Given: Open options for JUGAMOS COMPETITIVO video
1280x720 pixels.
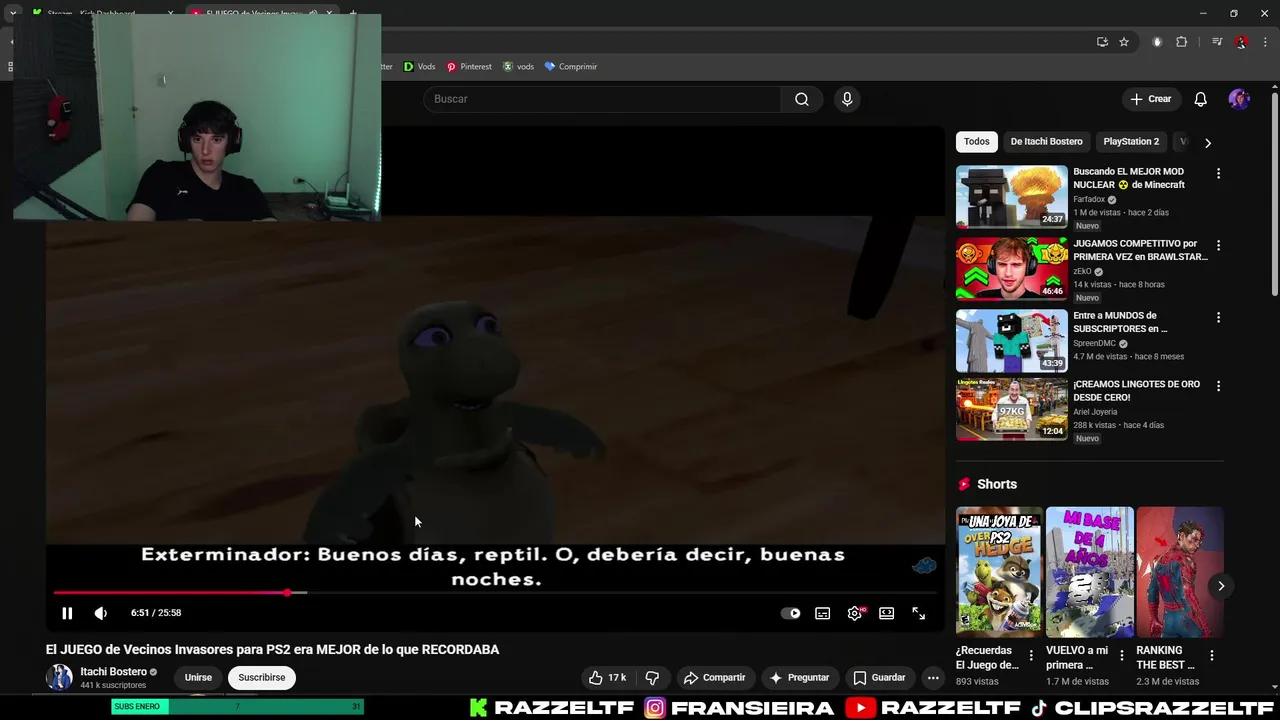Looking at the screenshot, I should 1218,245.
